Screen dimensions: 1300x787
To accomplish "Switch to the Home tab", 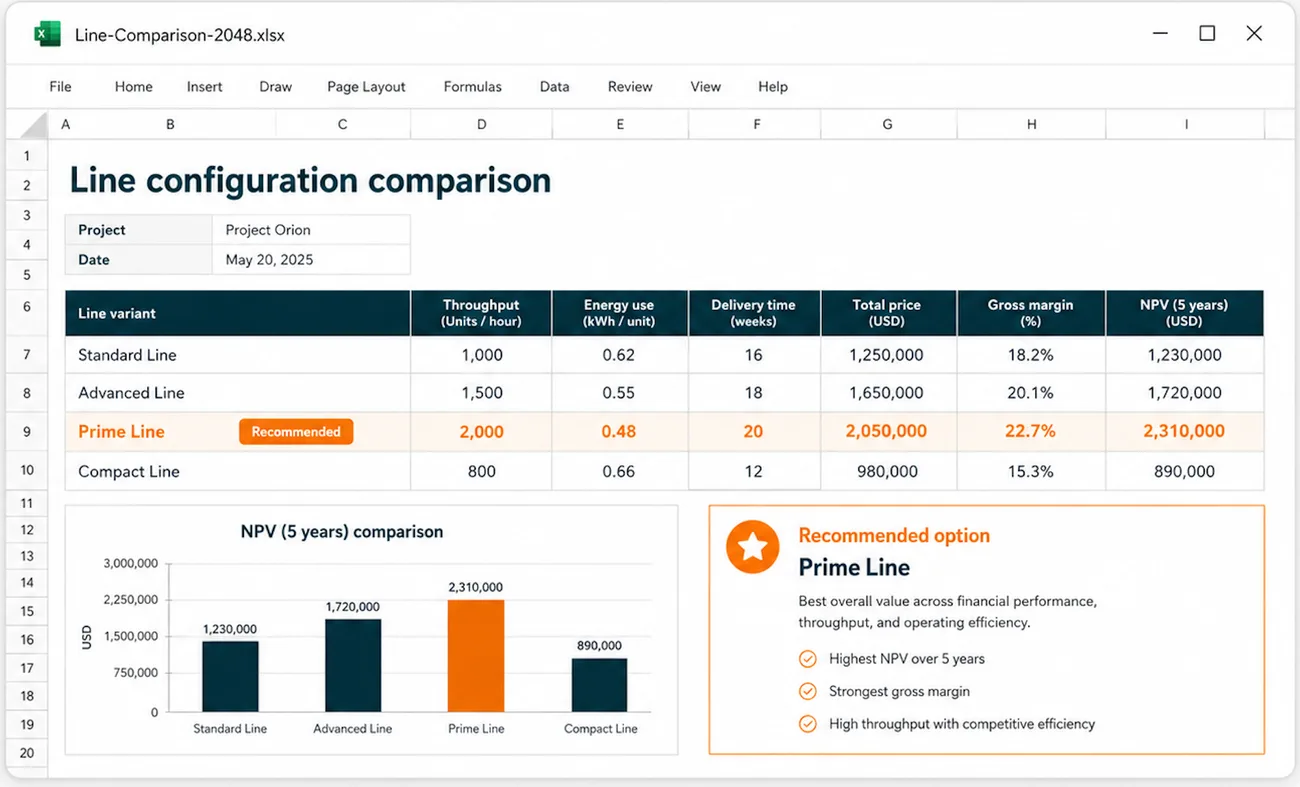I will tap(133, 87).
